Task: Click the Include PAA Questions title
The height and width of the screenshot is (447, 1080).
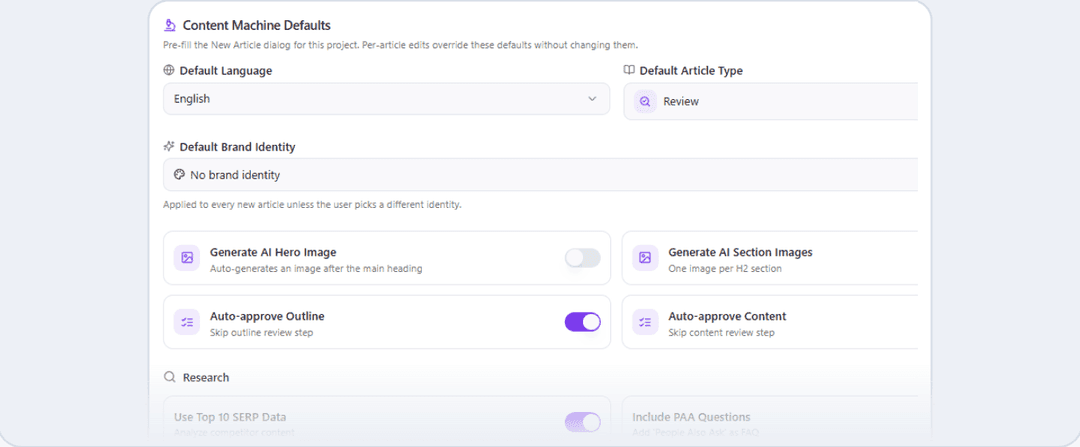Action: (x=692, y=417)
